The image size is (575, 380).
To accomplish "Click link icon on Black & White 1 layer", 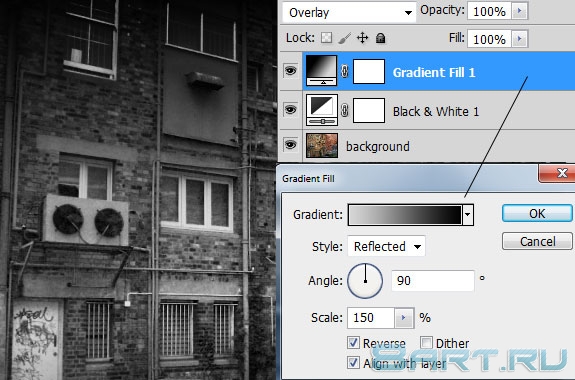I will click(344, 110).
